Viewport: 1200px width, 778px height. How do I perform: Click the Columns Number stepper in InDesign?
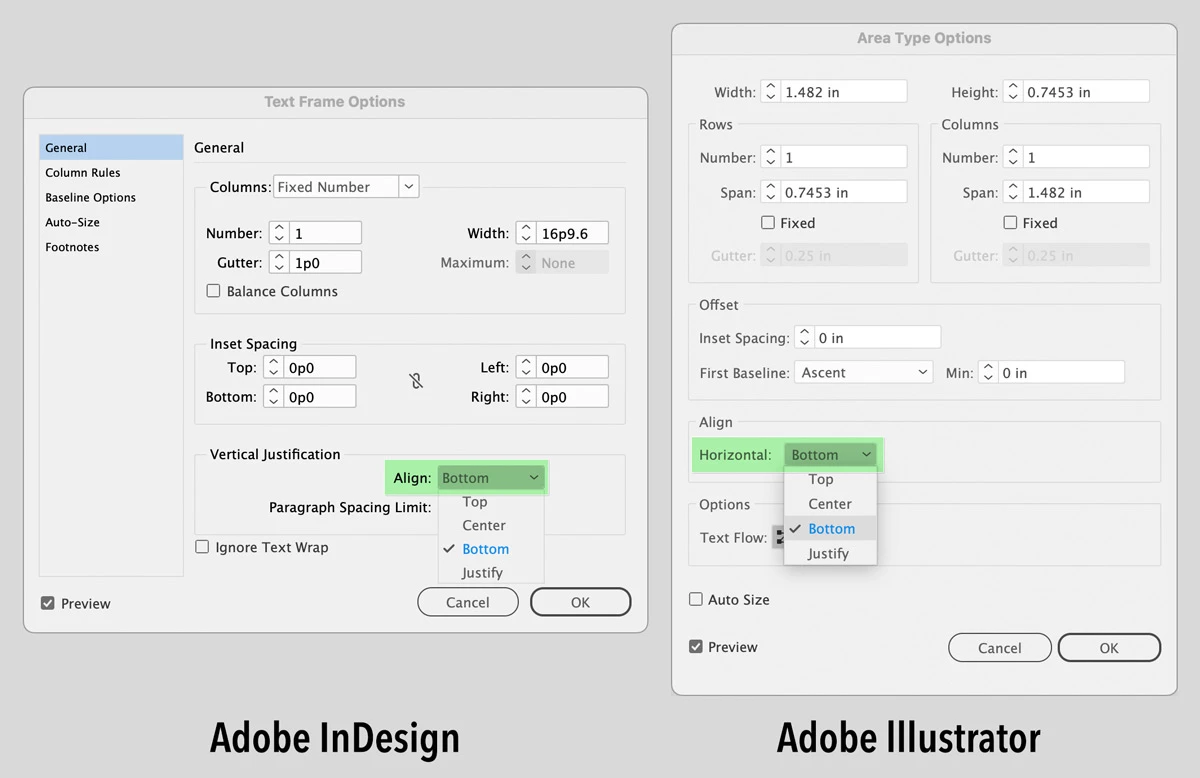(279, 233)
